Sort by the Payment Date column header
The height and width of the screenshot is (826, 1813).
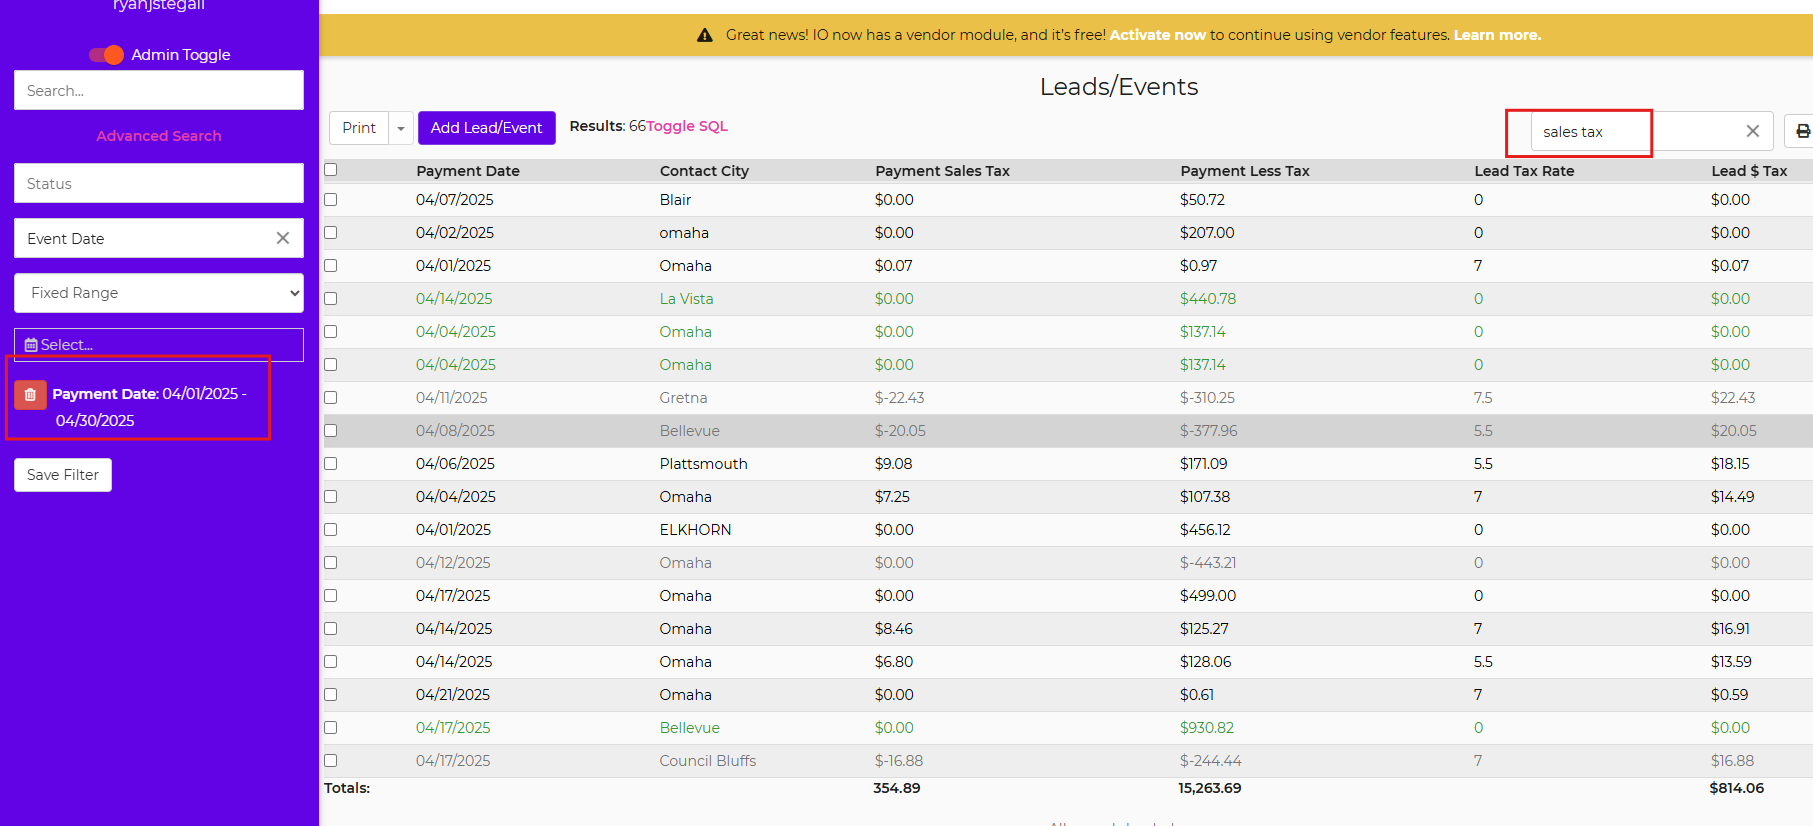coord(468,171)
